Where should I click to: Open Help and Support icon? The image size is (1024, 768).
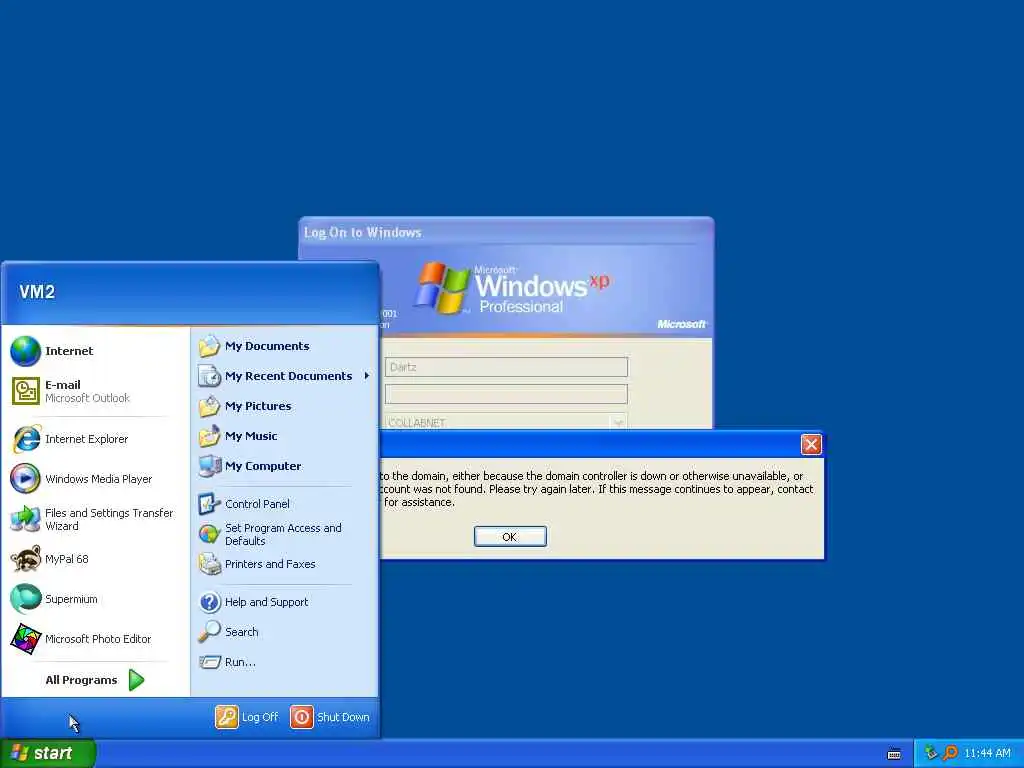[209, 602]
